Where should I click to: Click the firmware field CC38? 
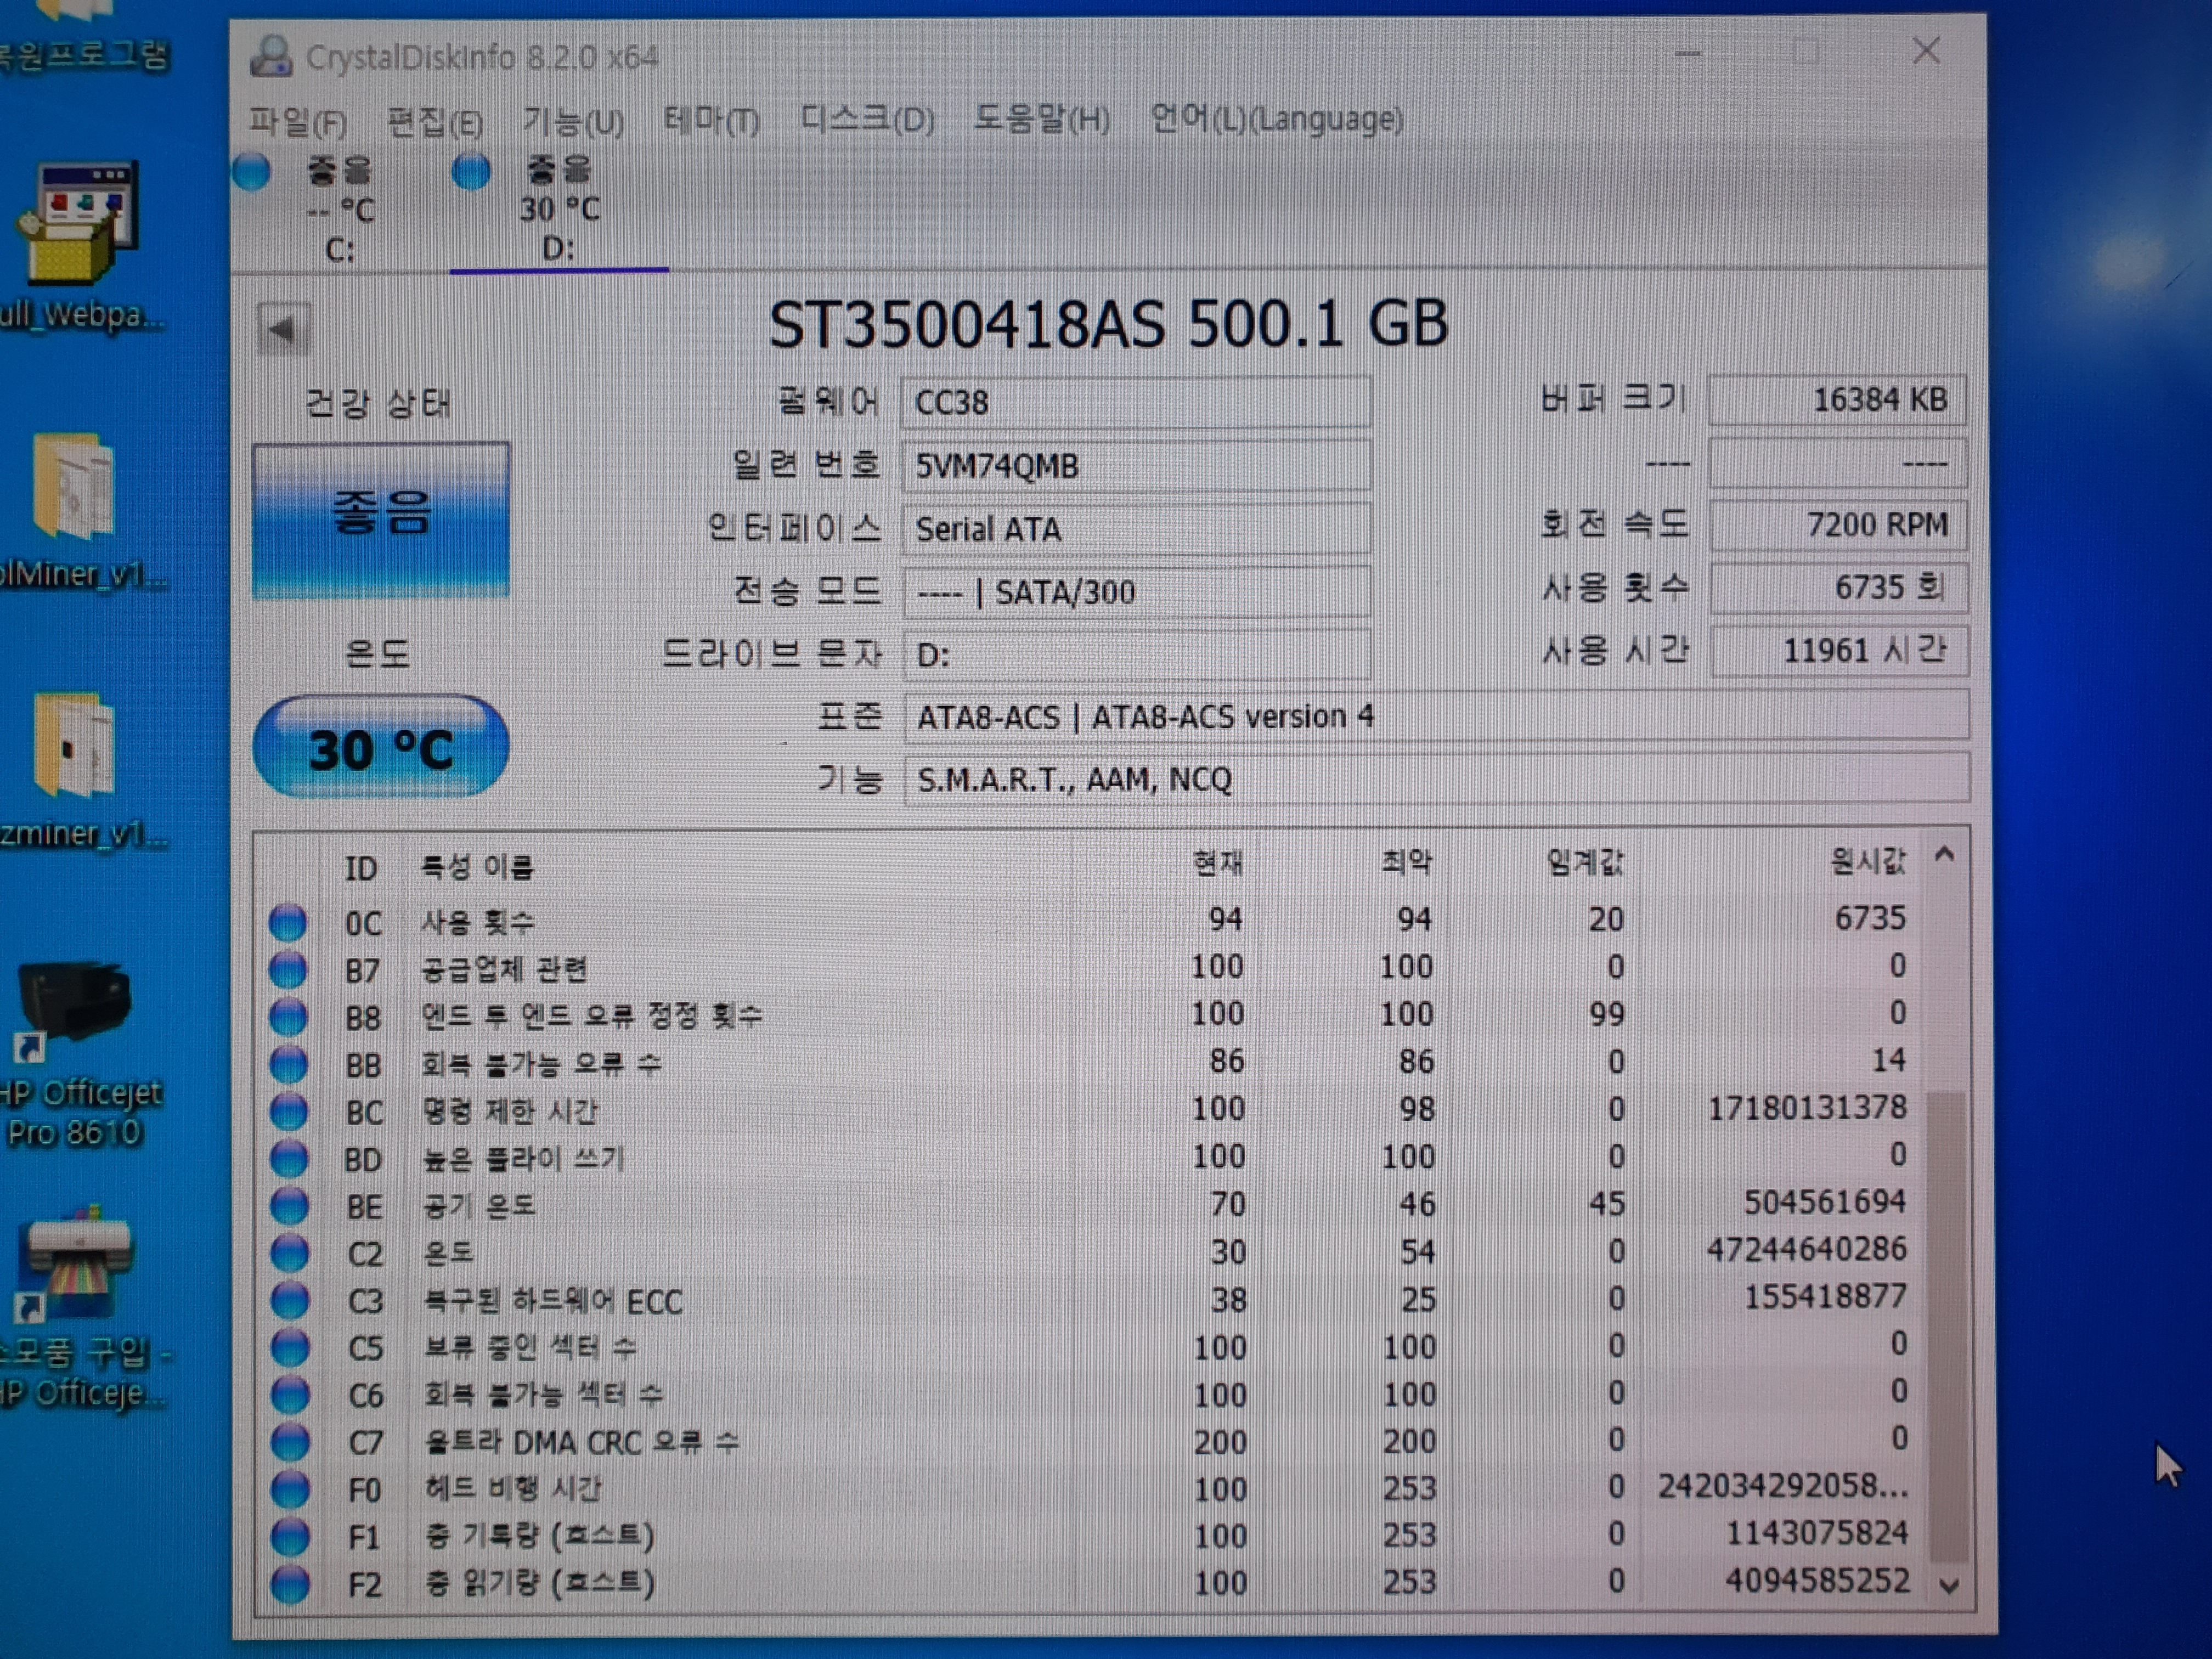pos(1136,402)
